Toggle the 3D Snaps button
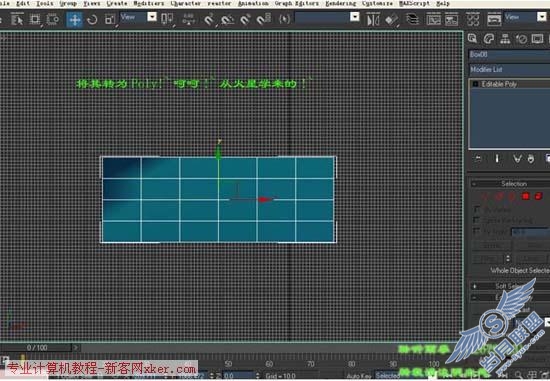Image resolution: width=550 pixels, height=381 pixels. pos(209,19)
